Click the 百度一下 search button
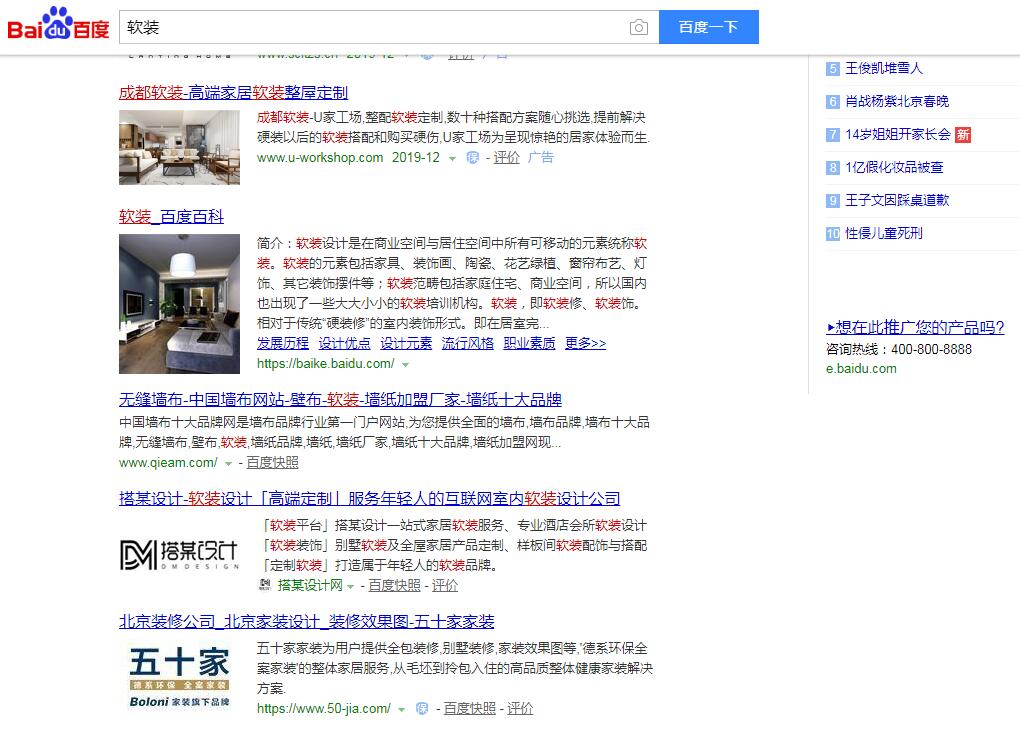The height and width of the screenshot is (731, 1020). (708, 27)
